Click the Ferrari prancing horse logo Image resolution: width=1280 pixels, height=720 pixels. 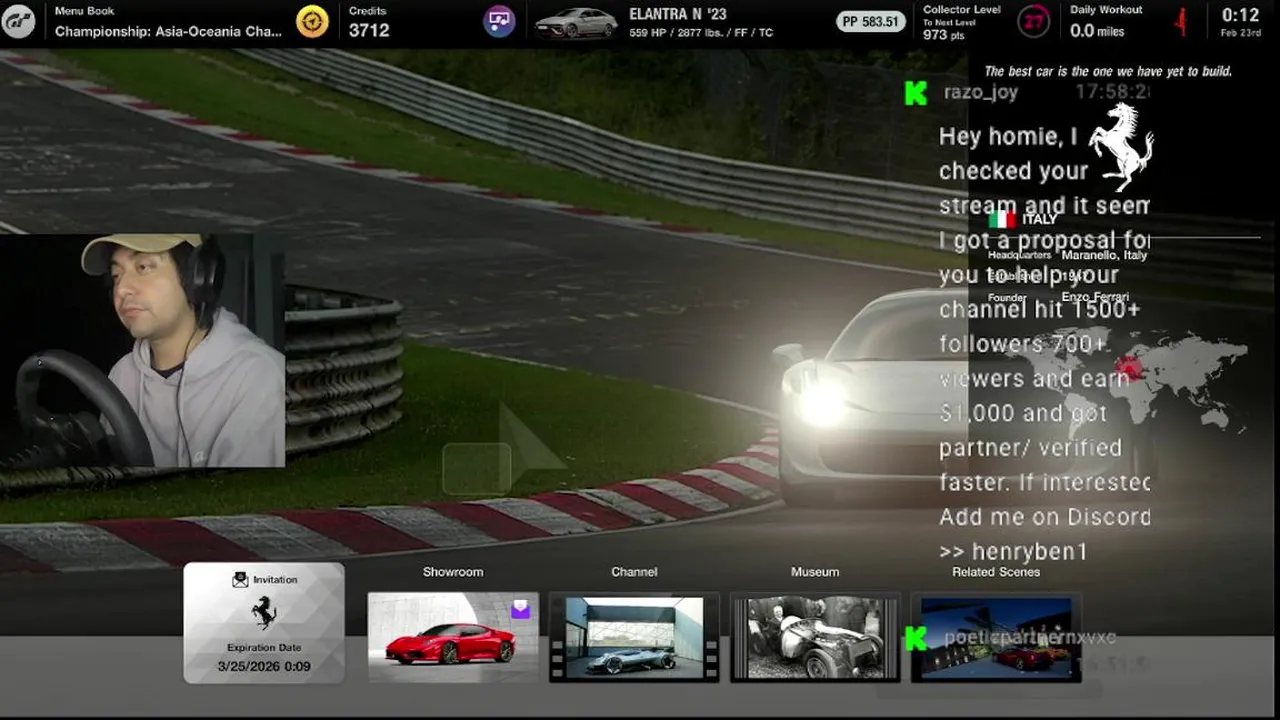point(1122,146)
